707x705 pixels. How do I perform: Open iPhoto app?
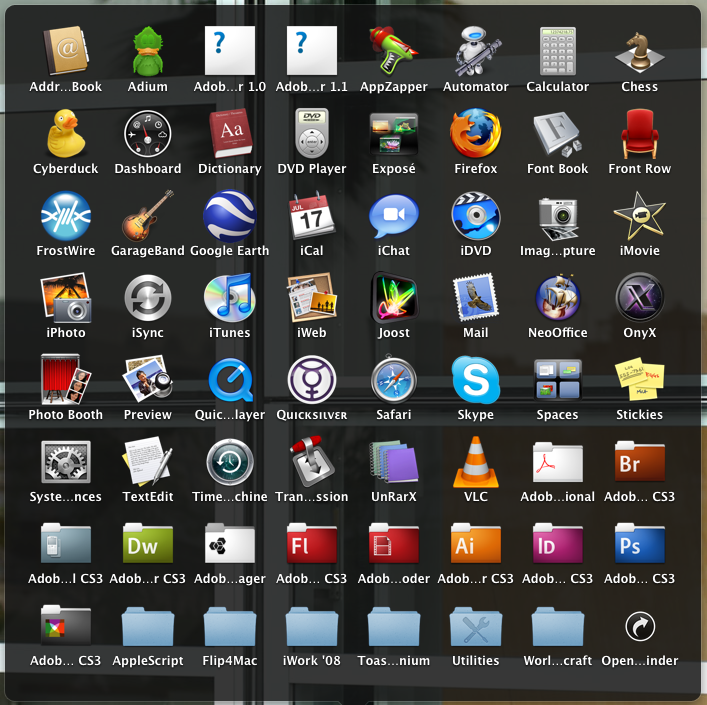(66, 298)
